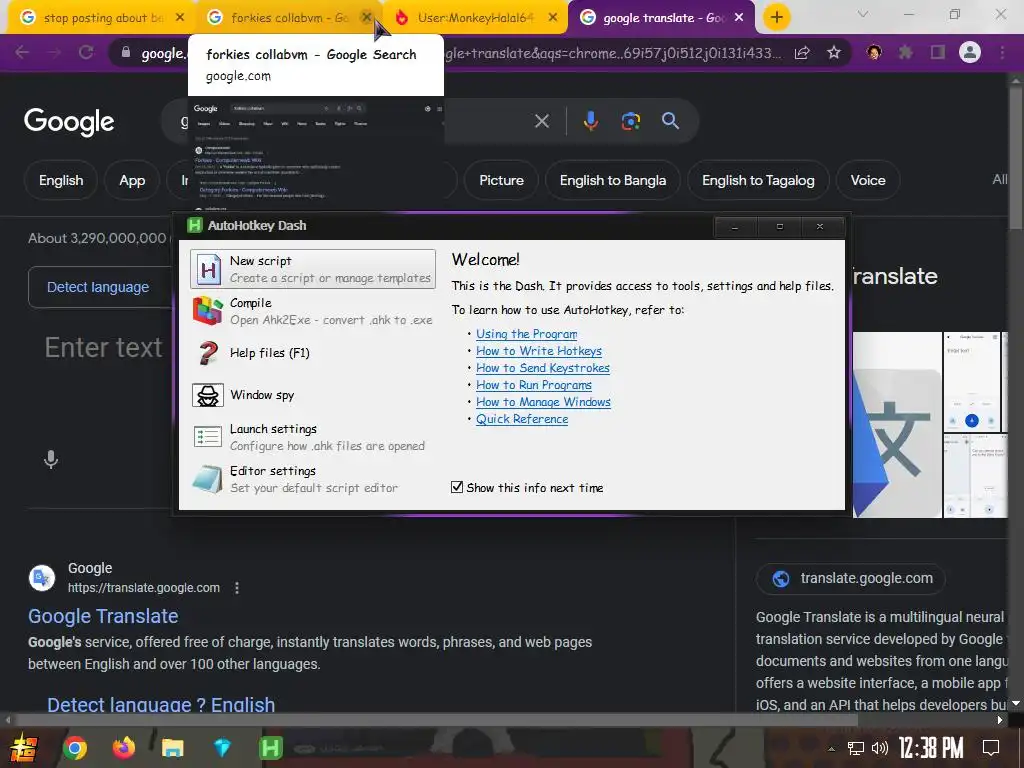The height and width of the screenshot is (768, 1024).
Task: Open the Google Translate logo thumbnail
Action: [x=897, y=424]
